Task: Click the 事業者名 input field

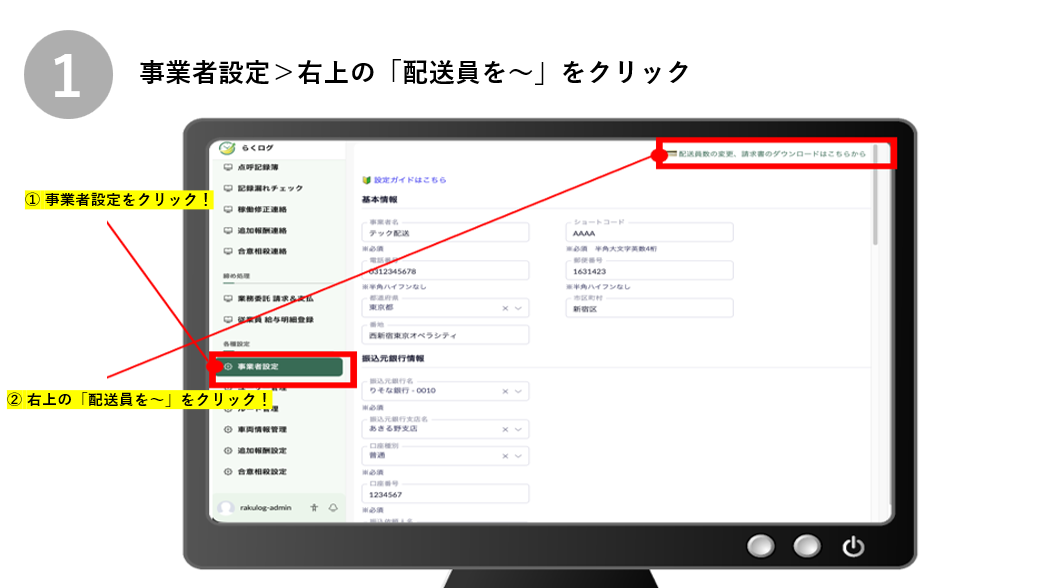Action: click(445, 232)
